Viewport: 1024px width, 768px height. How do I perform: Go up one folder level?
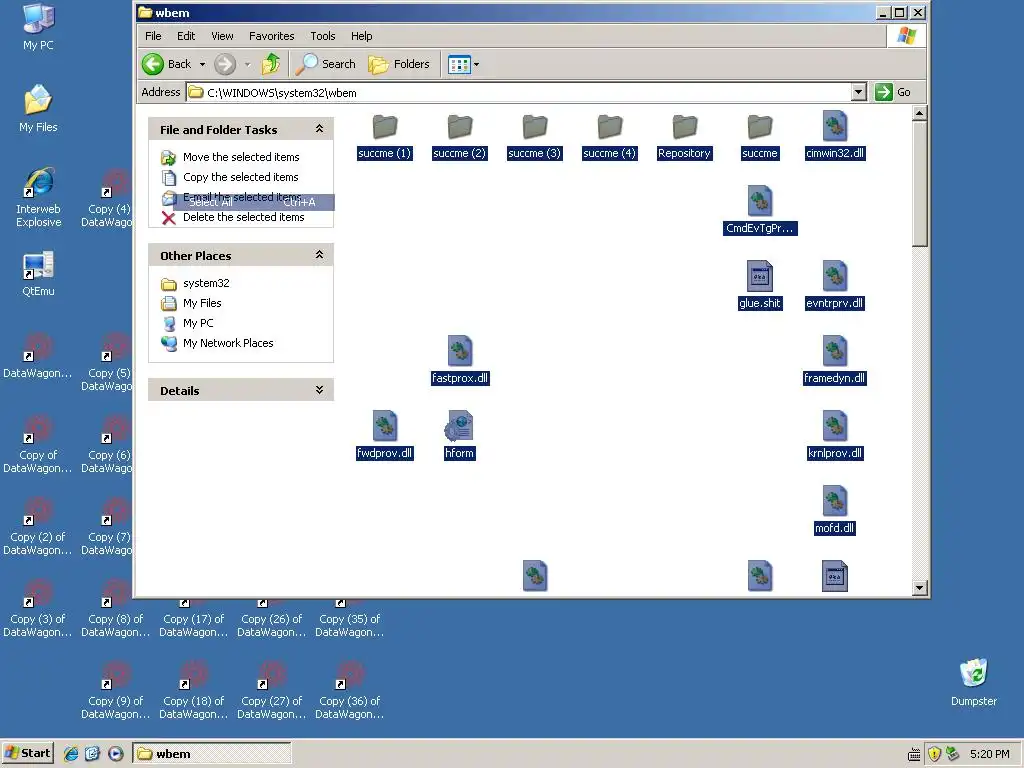[x=270, y=64]
